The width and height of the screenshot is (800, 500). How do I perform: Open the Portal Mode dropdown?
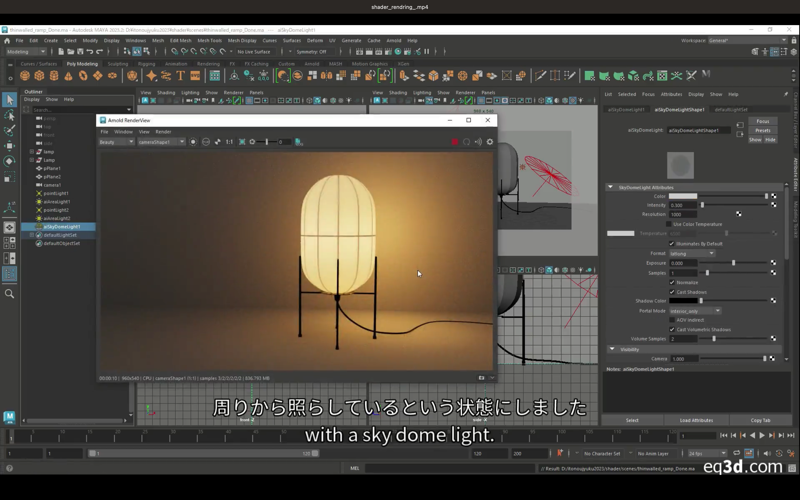(x=694, y=311)
